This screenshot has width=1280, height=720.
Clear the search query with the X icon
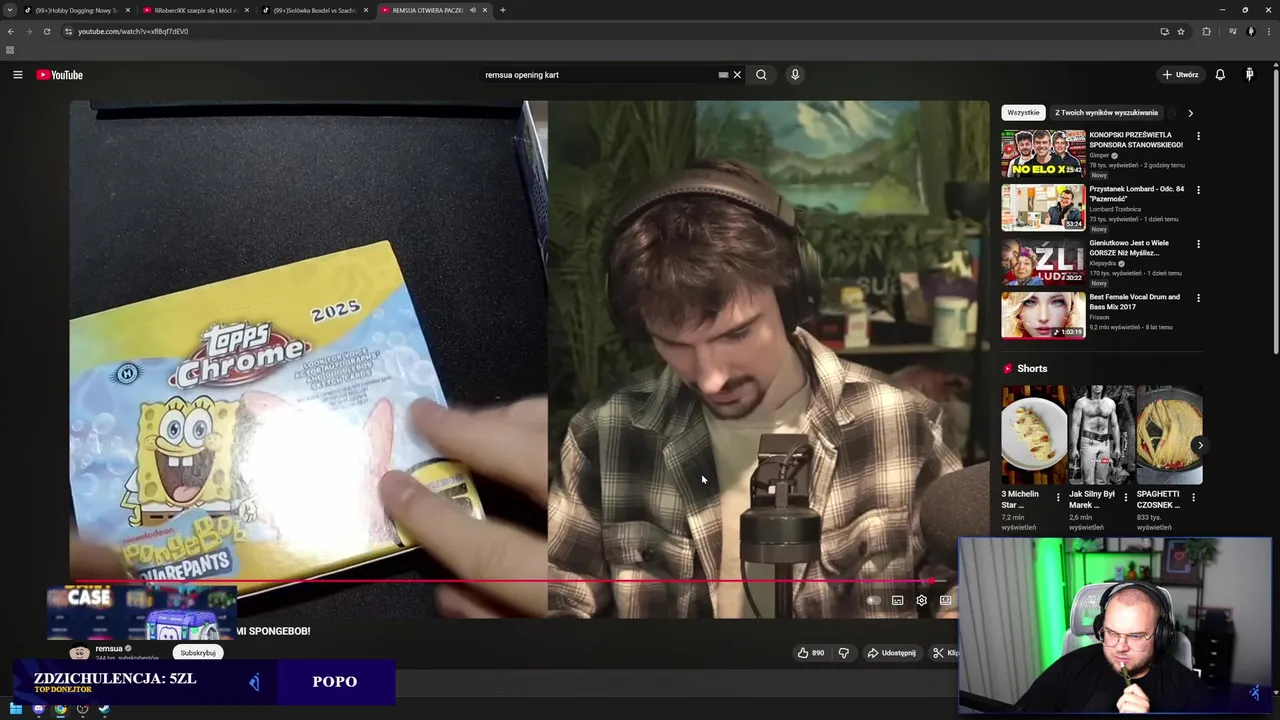pos(737,75)
